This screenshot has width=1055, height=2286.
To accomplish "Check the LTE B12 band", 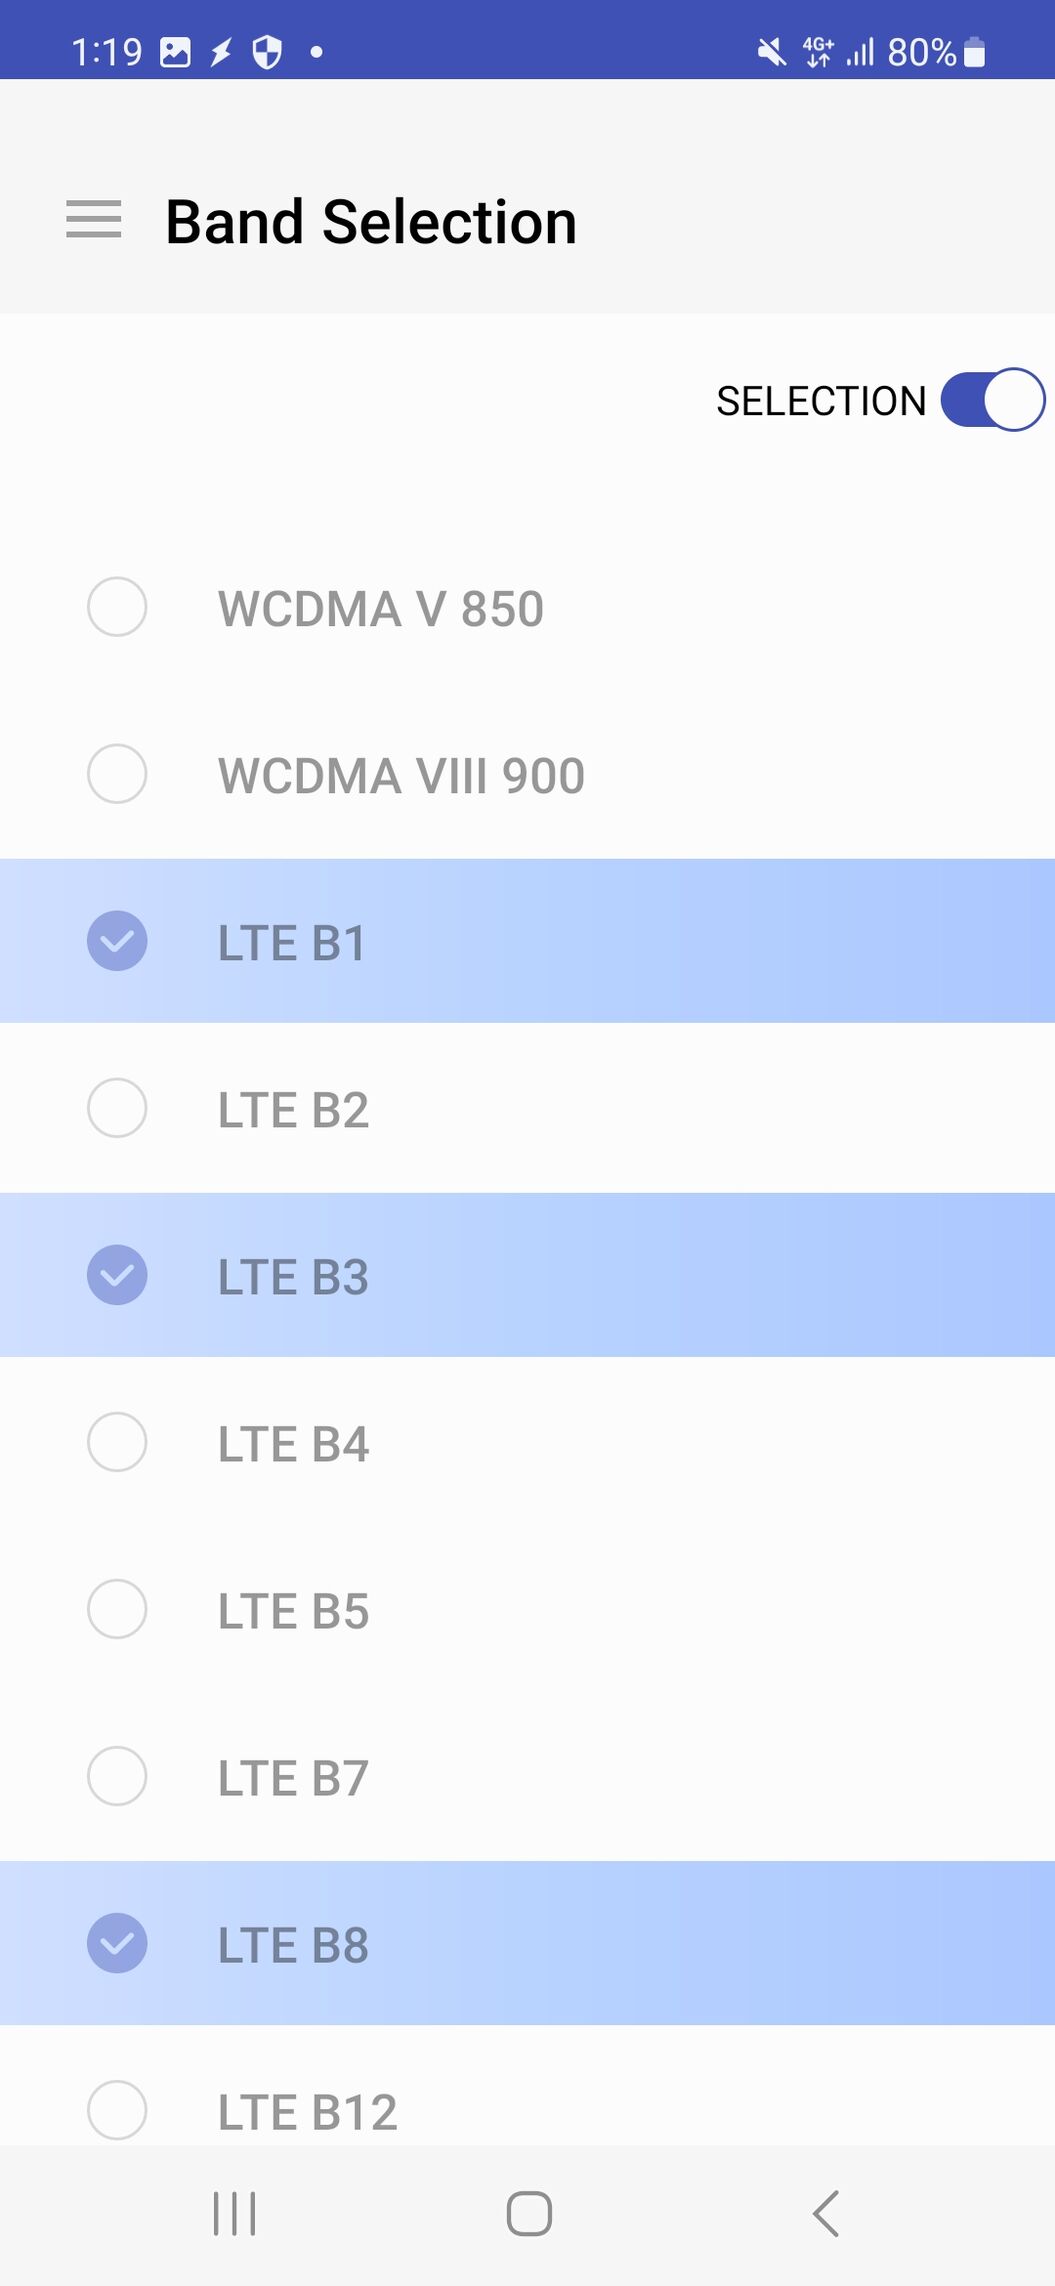I will point(117,2110).
